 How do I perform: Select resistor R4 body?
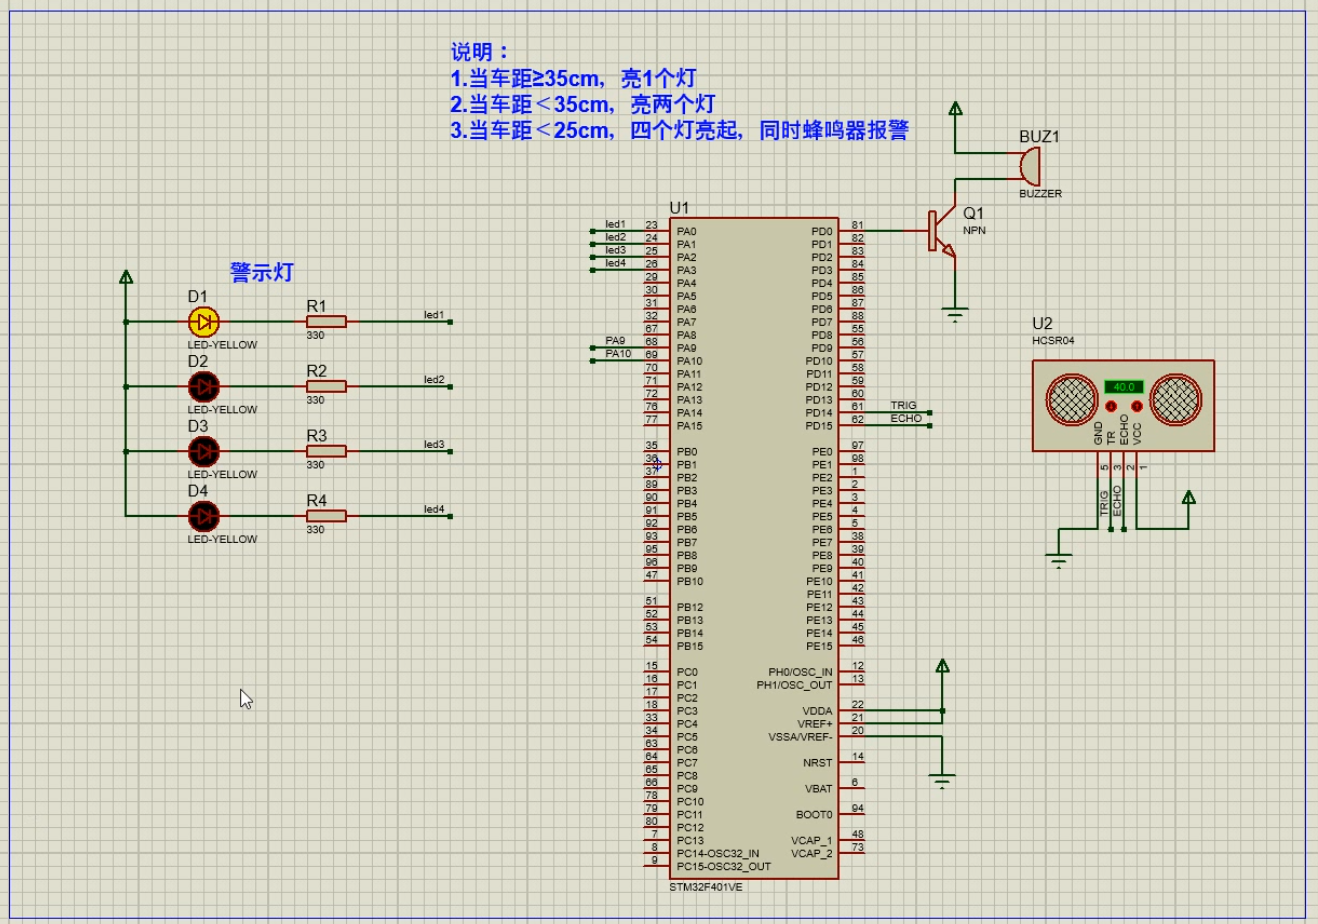coord(326,516)
